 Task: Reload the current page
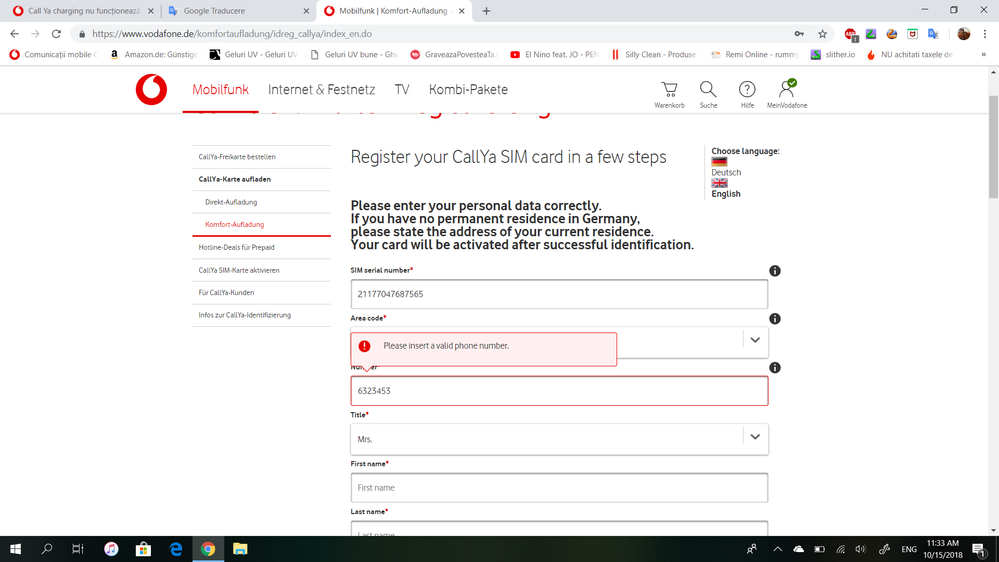56,34
